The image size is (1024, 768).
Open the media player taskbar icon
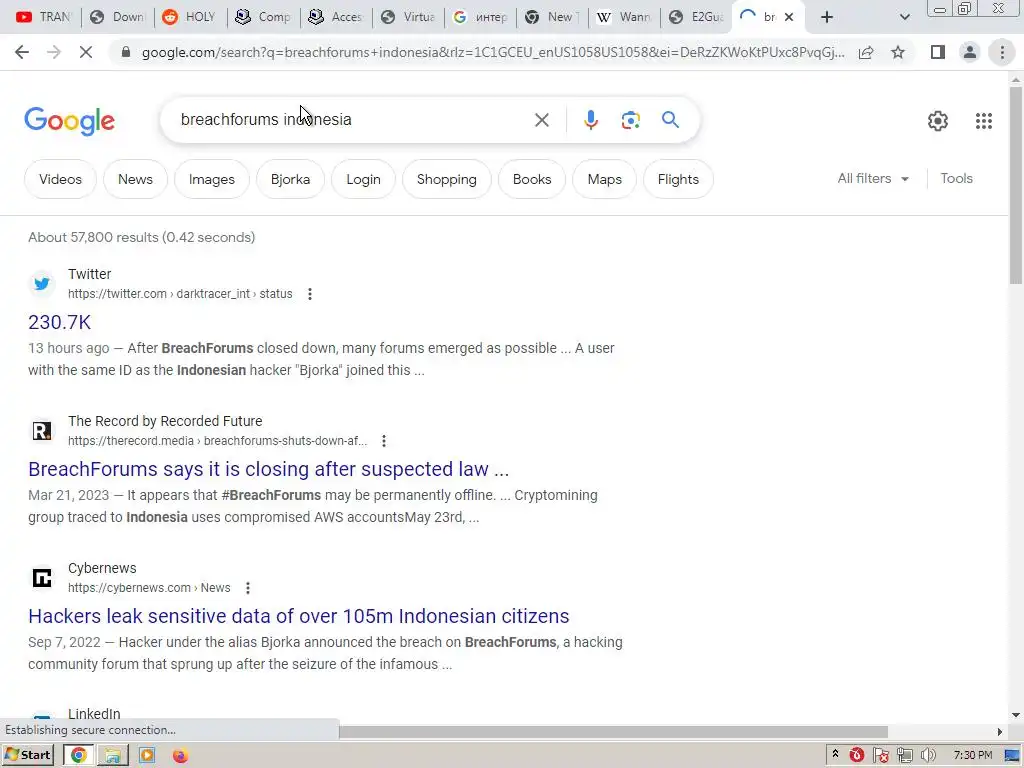pyautogui.click(x=147, y=755)
